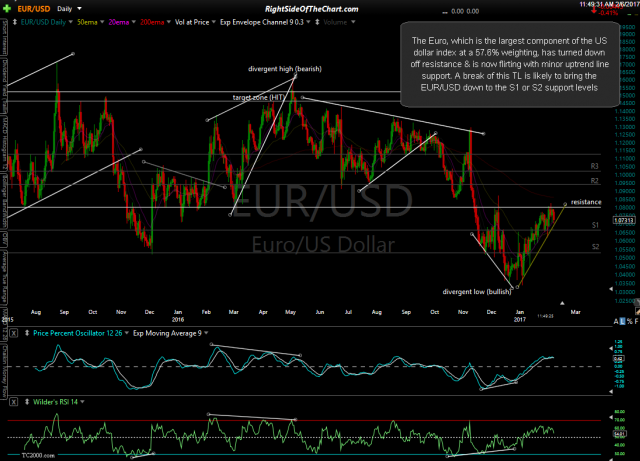This screenshot has height=461, width=640.
Task: Click the S2 support level label
Action: [x=596, y=247]
